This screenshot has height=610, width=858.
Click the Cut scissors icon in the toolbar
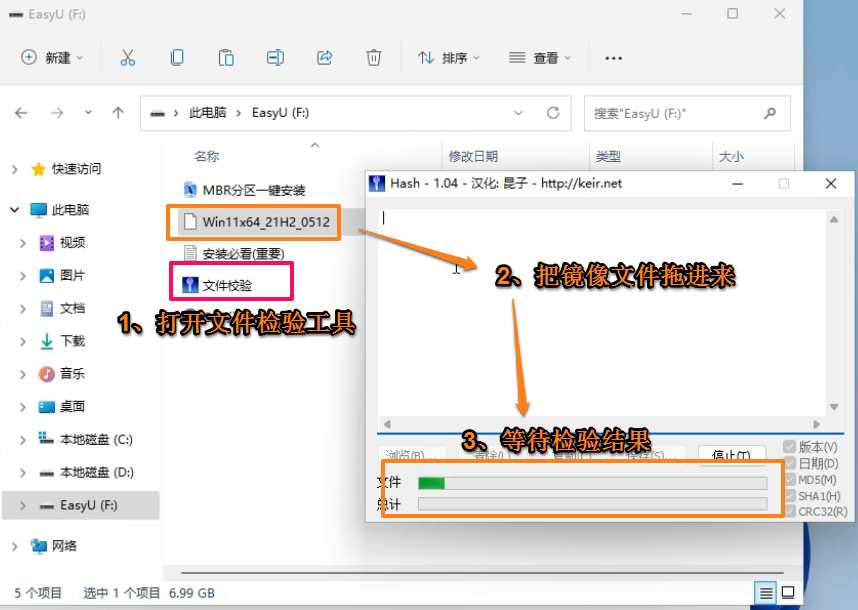127,57
